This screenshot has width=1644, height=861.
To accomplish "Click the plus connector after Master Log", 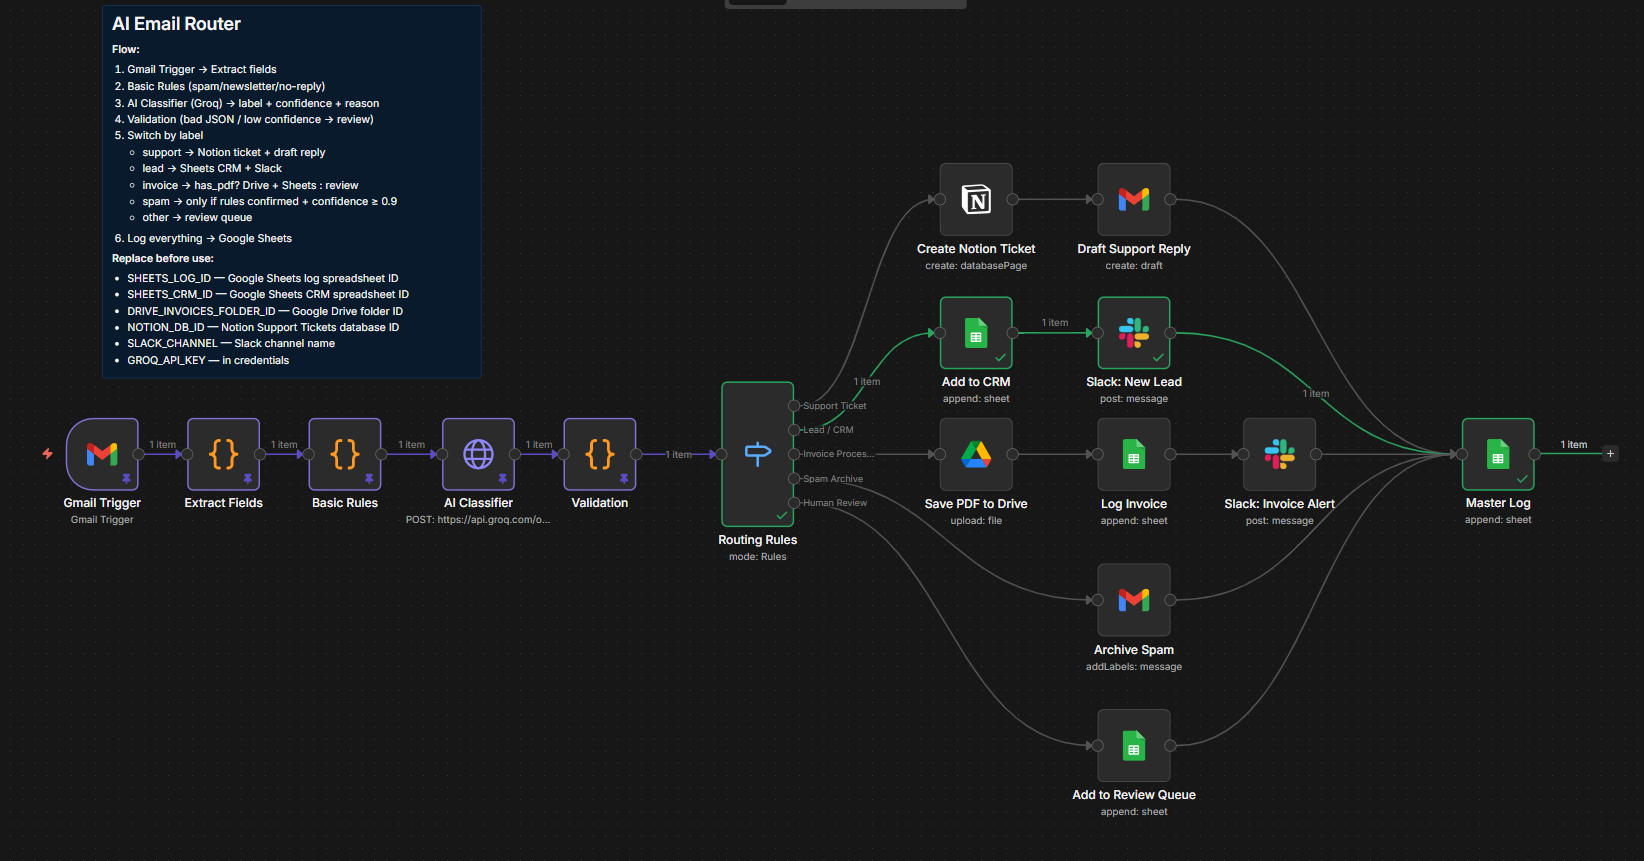I will coord(1610,454).
